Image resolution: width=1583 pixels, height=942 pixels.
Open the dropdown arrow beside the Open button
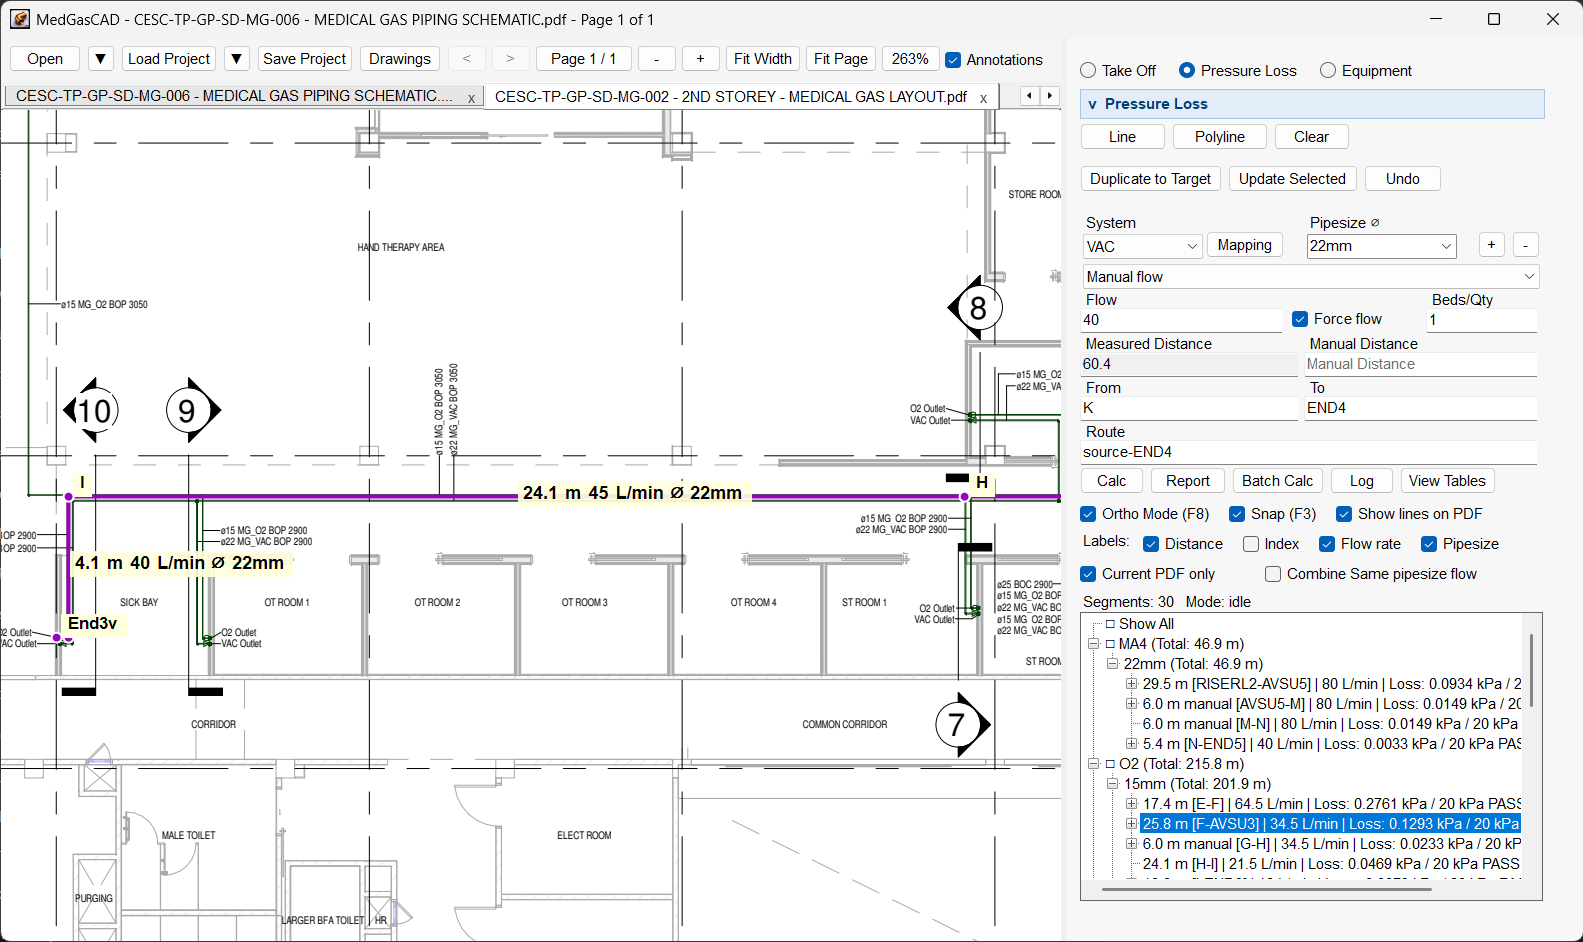[101, 59]
